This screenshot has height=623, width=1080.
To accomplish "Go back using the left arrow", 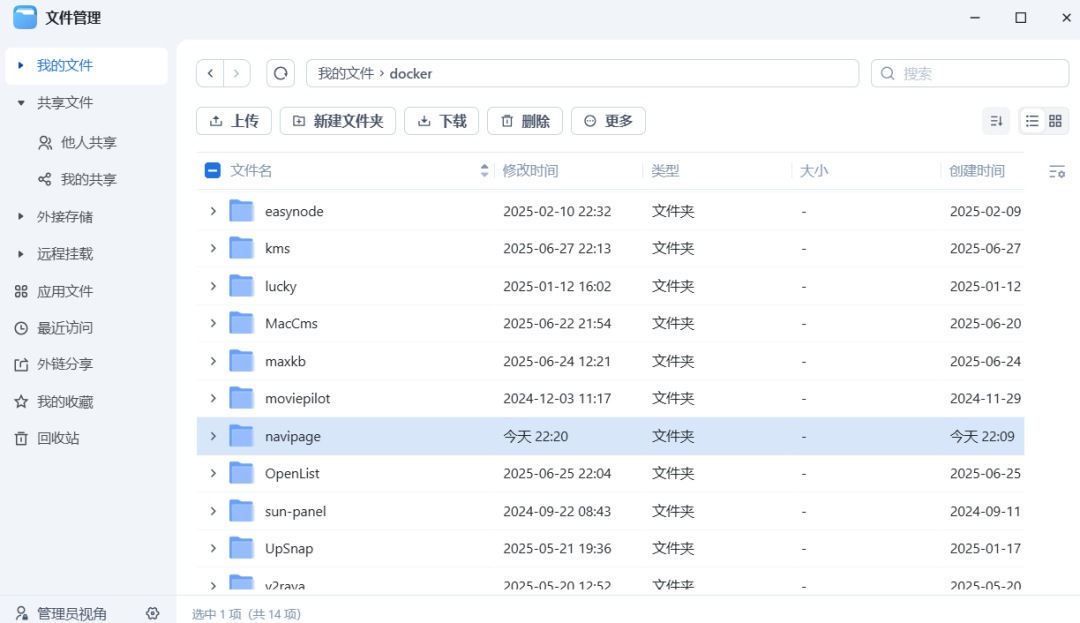I will pyautogui.click(x=210, y=73).
